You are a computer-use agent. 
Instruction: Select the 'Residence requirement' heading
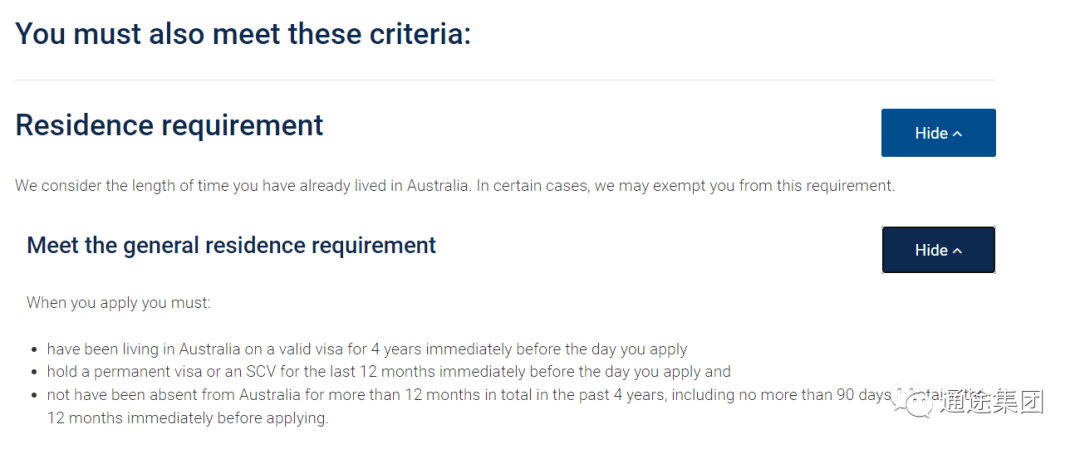tap(169, 125)
